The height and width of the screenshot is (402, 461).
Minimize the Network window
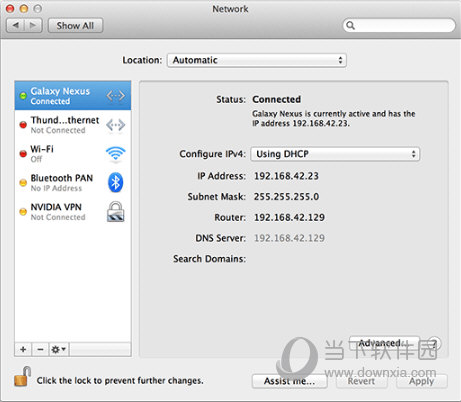(24, 9)
